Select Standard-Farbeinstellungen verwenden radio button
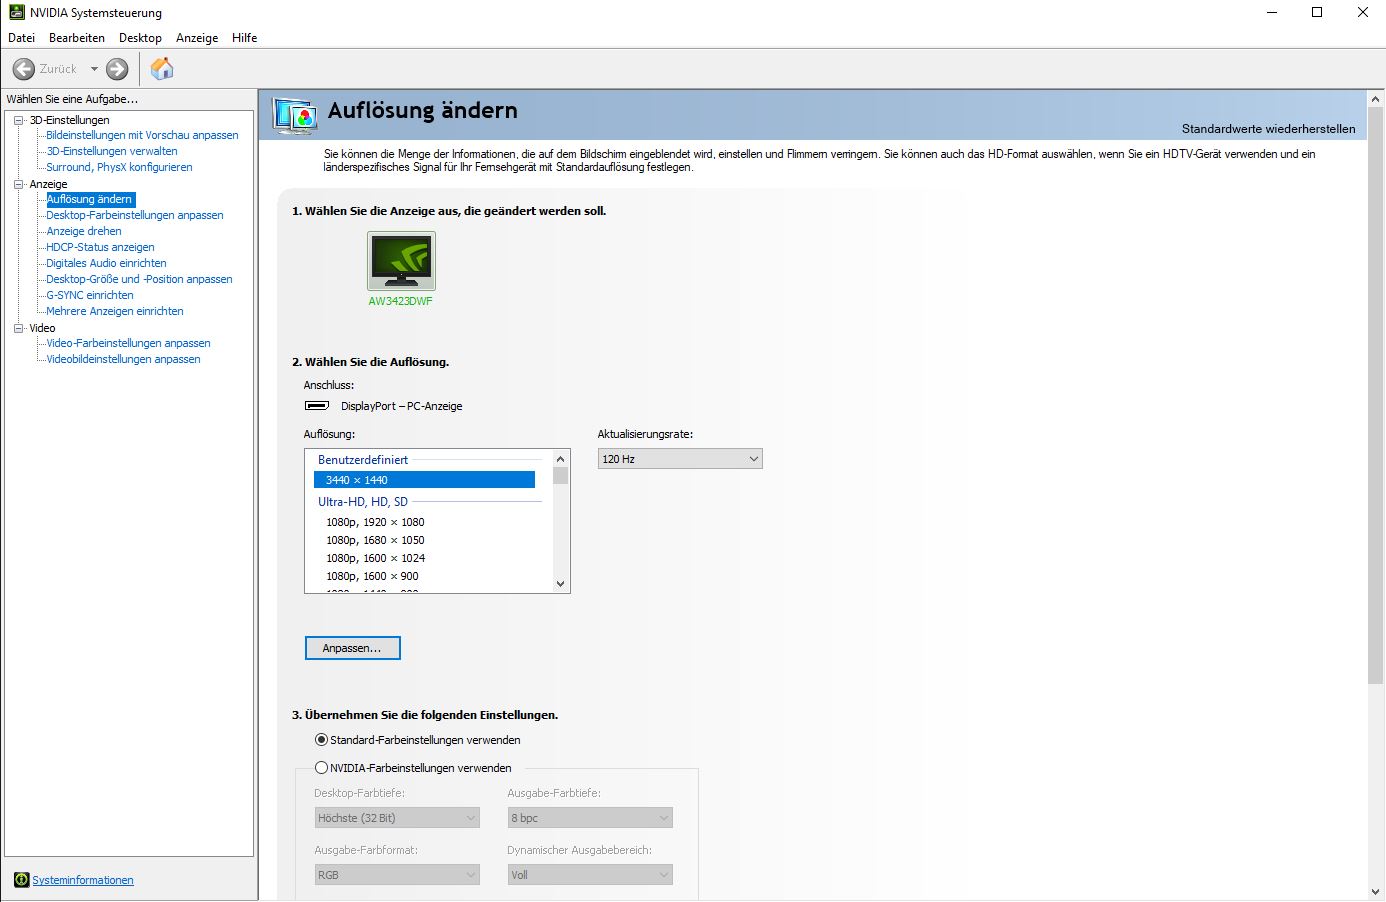The width and height of the screenshot is (1386, 902). coord(321,740)
